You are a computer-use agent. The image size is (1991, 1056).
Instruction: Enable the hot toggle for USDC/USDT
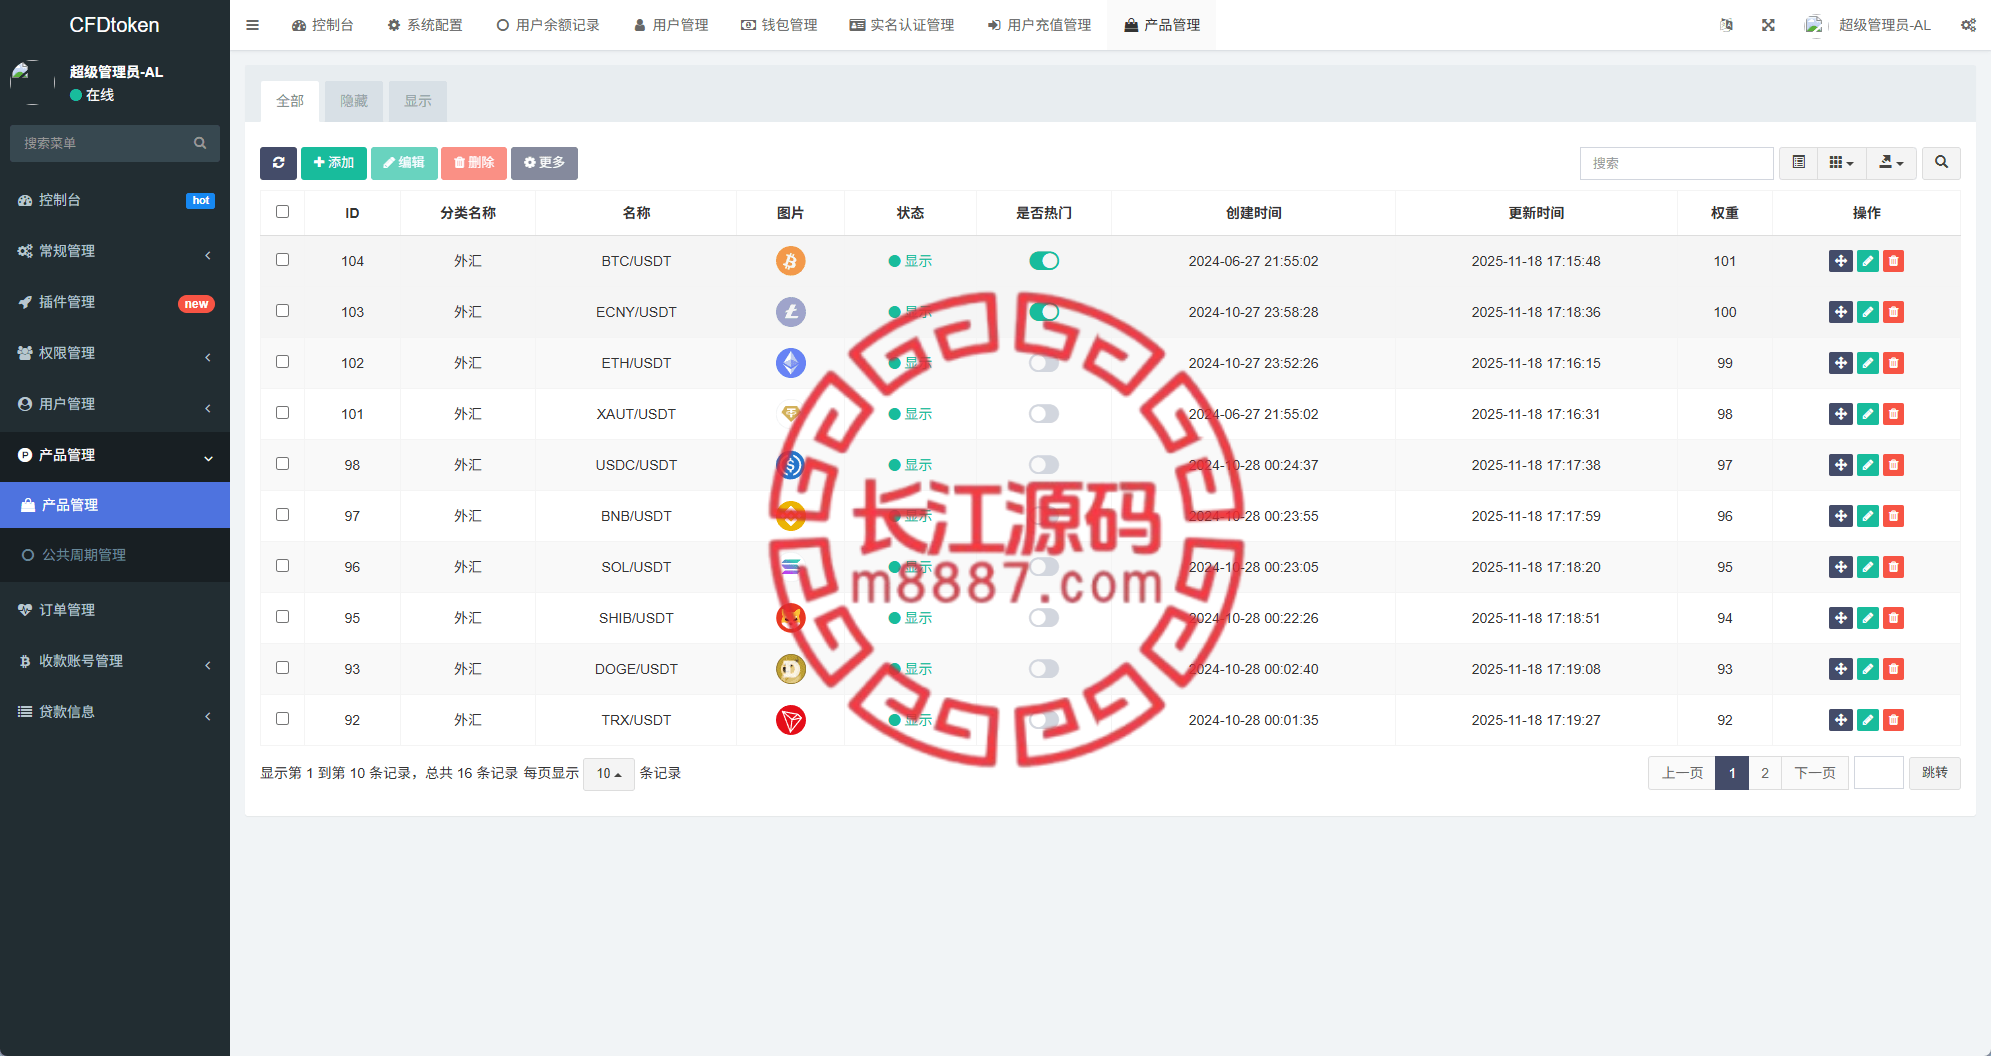pos(1043,465)
